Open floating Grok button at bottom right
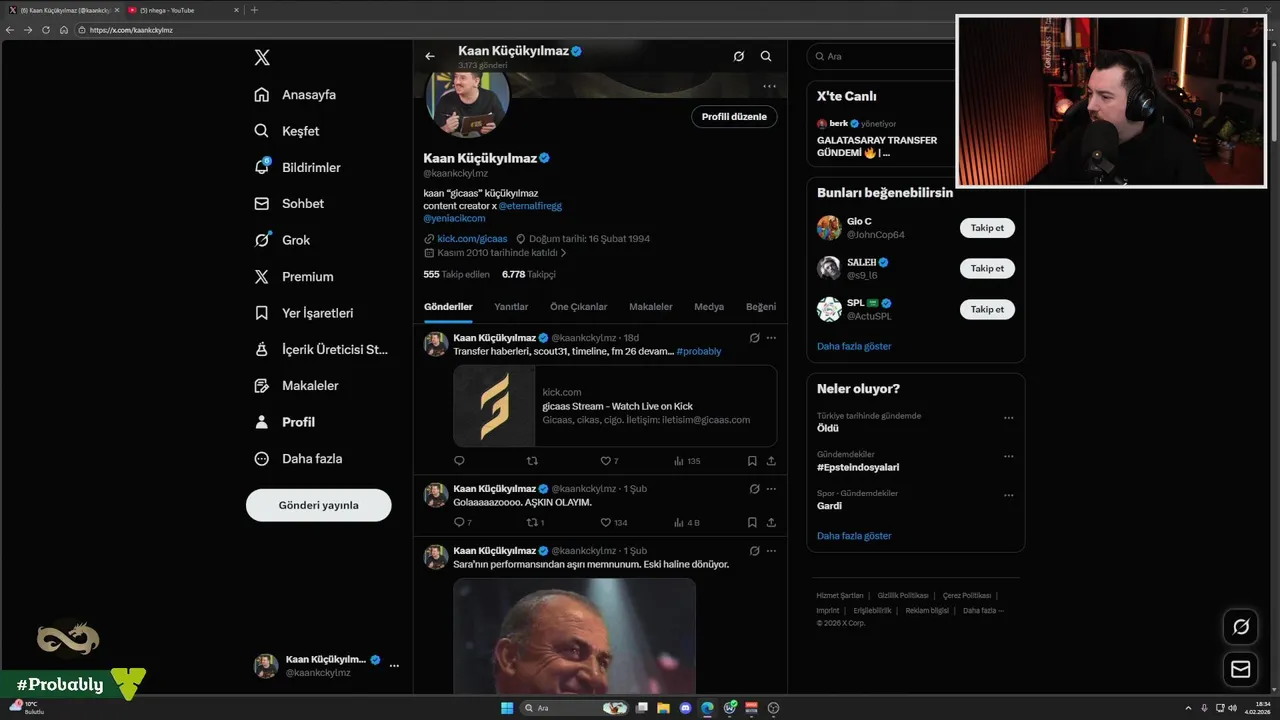Viewport: 1280px width, 720px height. tap(1241, 627)
